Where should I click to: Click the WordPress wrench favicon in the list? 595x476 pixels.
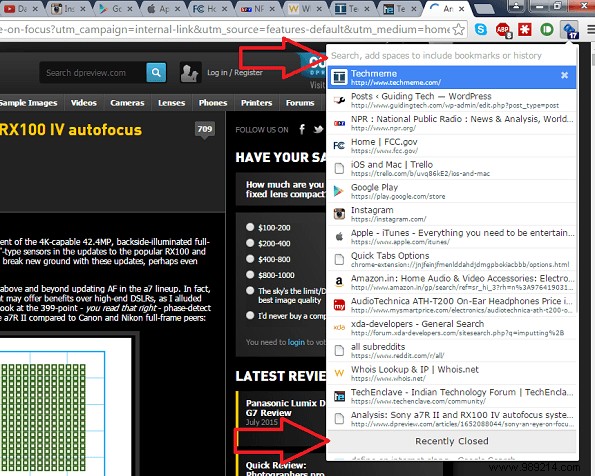(339, 100)
